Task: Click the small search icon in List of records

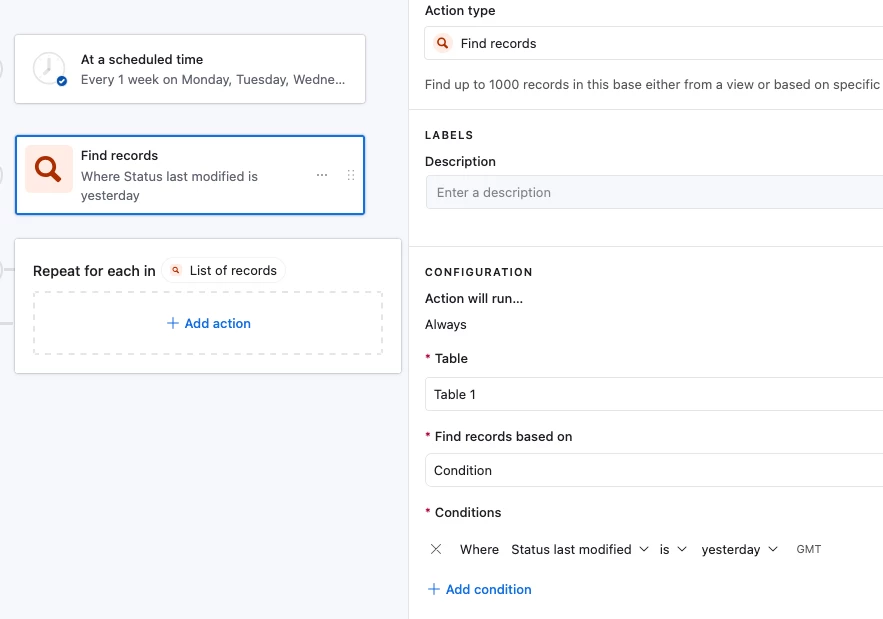Action: [x=176, y=271]
